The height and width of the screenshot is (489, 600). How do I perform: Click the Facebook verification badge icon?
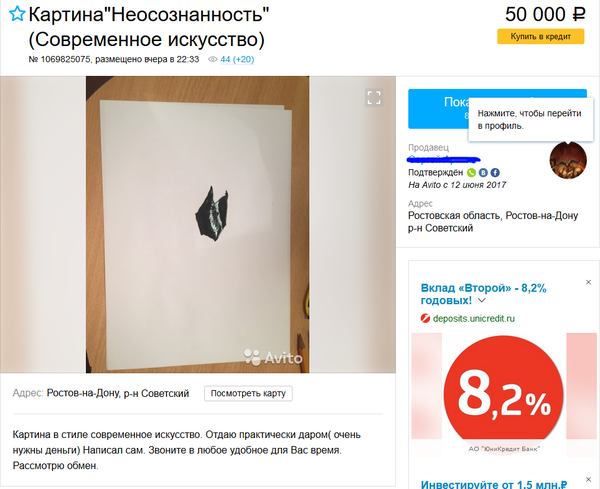pos(495,173)
